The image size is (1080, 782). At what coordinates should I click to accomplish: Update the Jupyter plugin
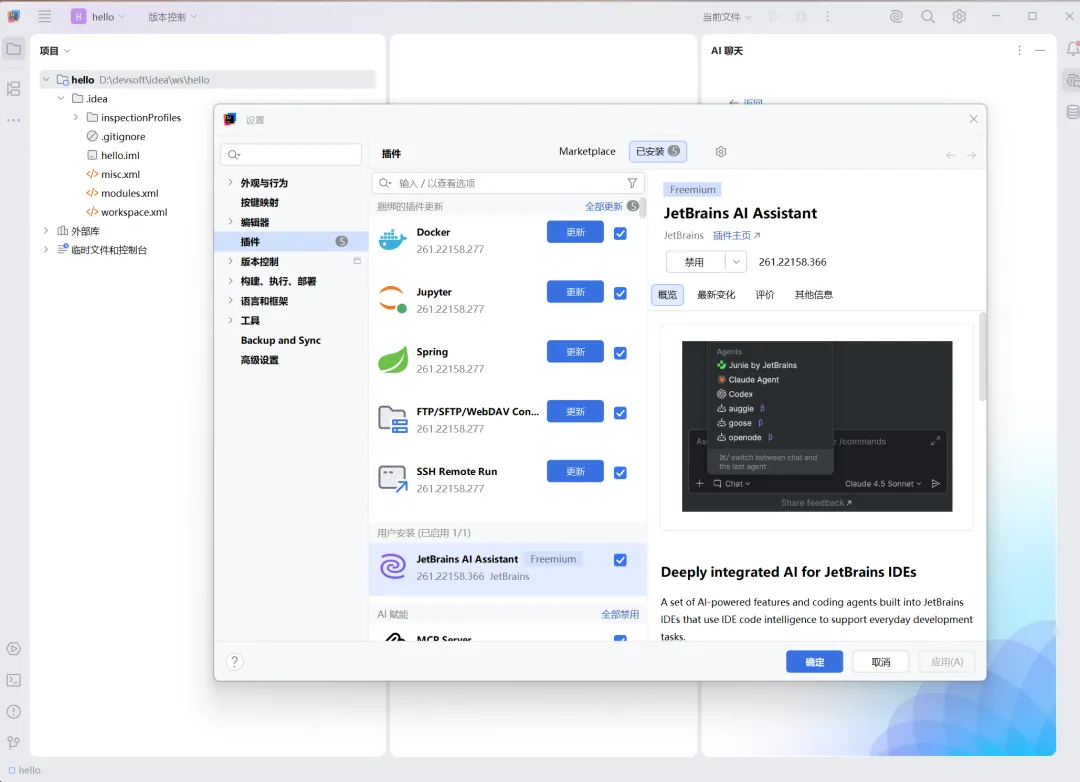575,292
